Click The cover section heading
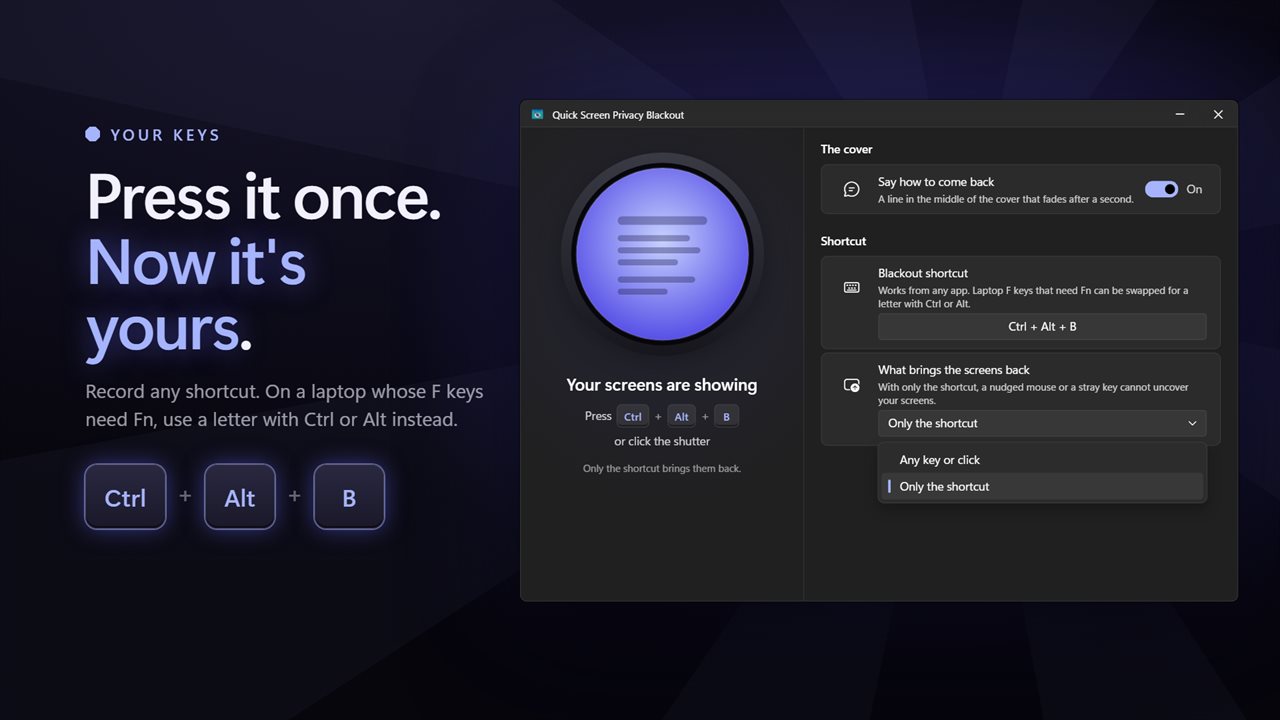Viewport: 1280px width, 720px height. click(x=847, y=149)
